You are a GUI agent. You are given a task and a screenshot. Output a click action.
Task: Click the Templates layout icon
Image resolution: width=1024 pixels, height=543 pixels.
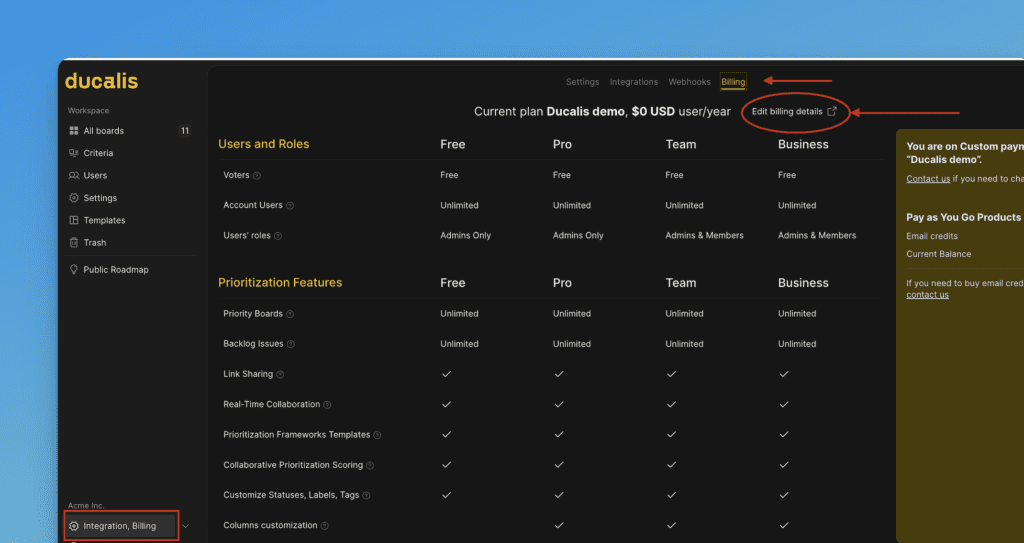74,220
